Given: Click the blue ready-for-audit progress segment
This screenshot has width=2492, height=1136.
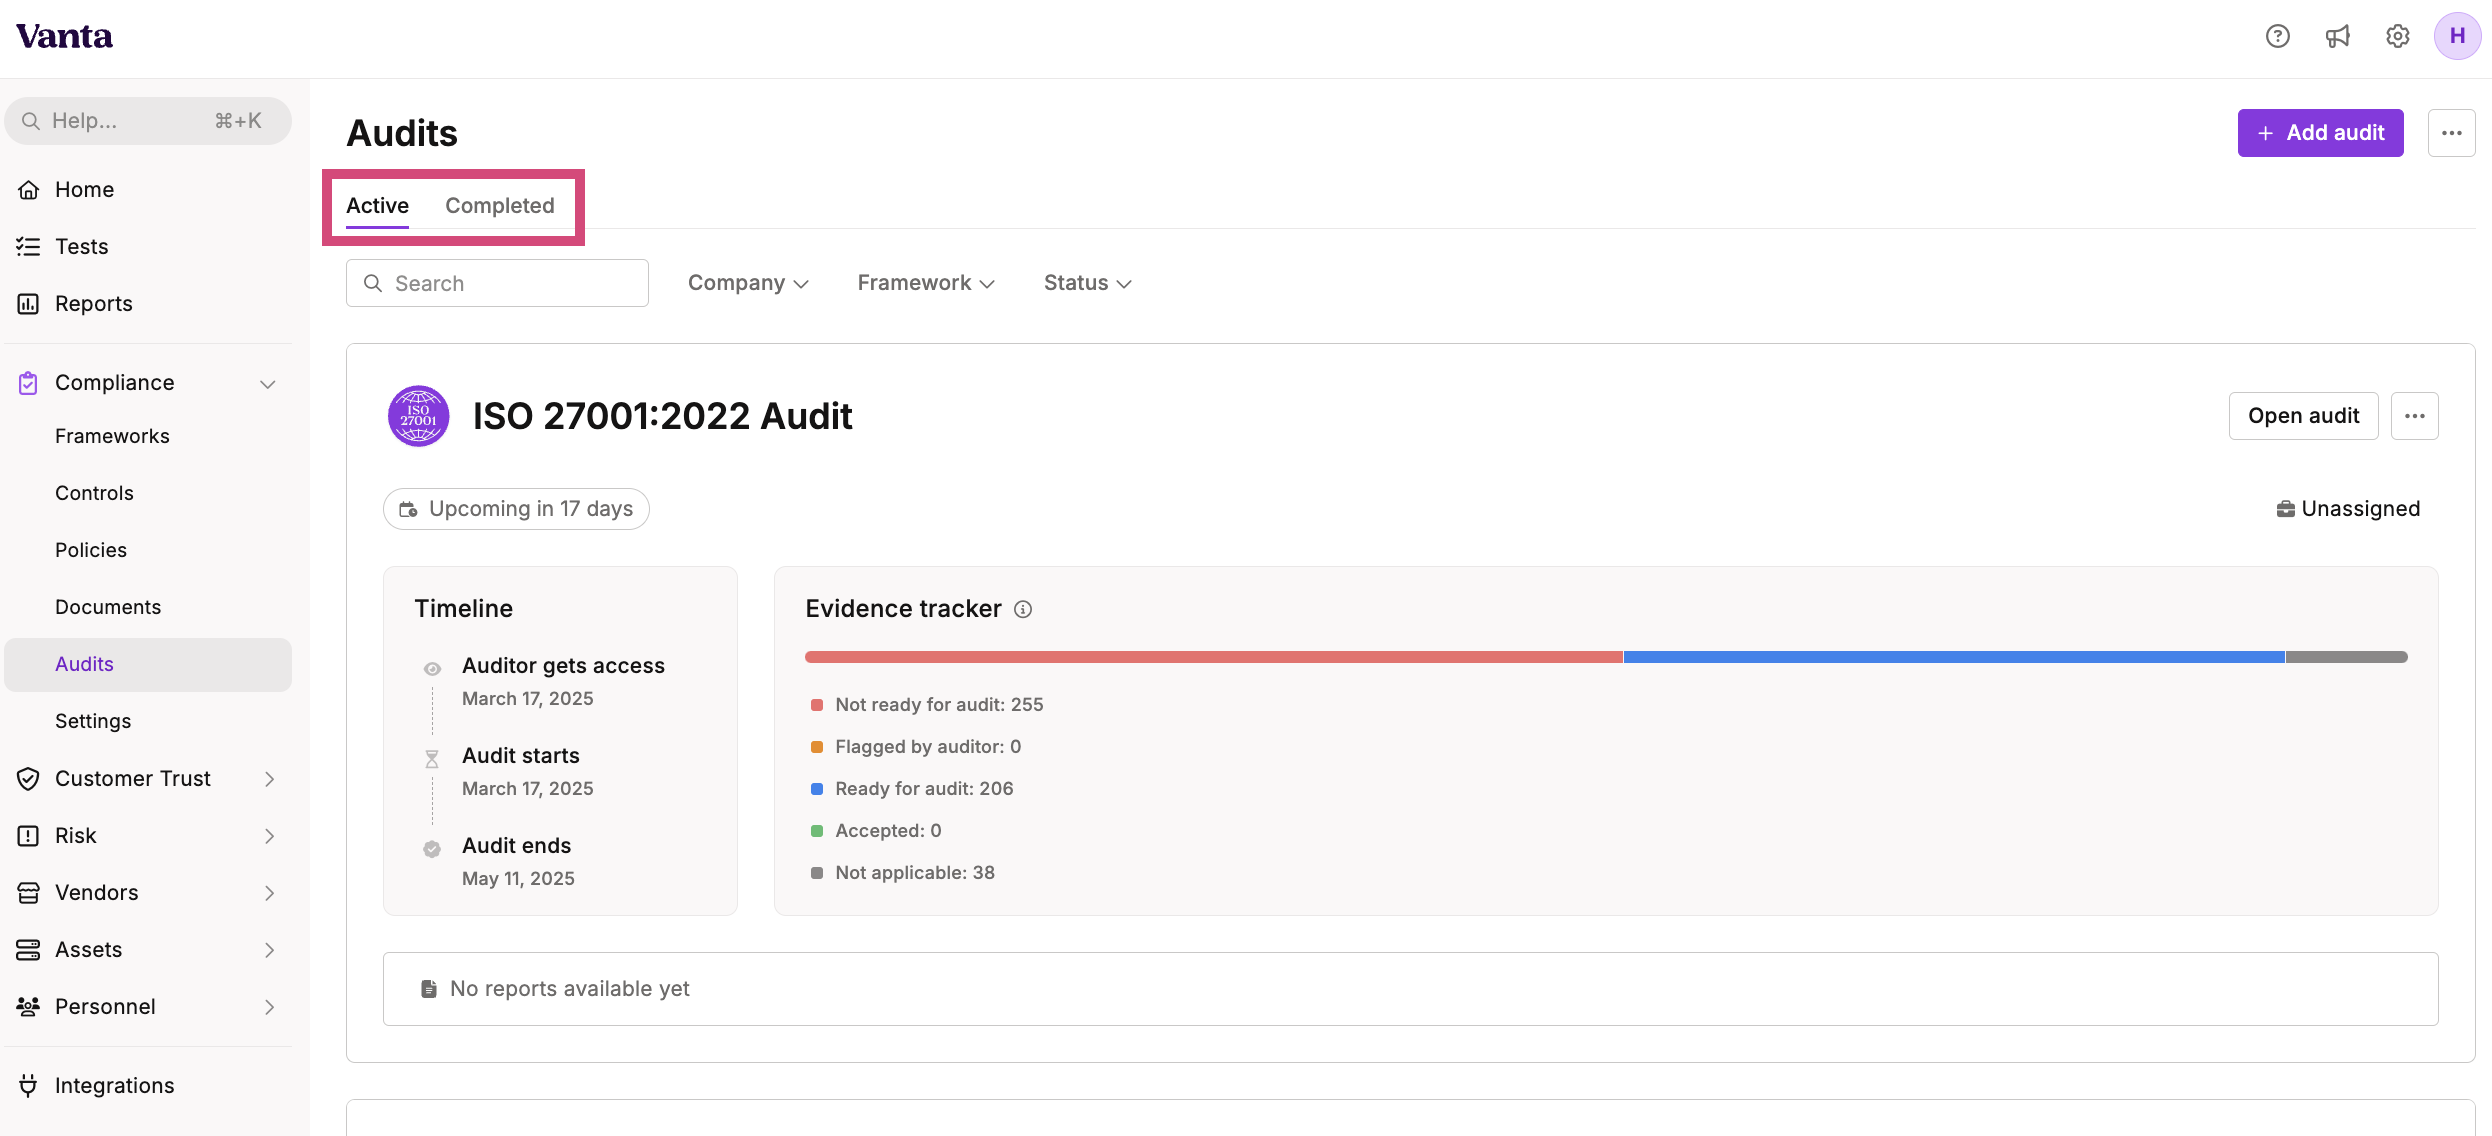Looking at the screenshot, I should (1954, 657).
